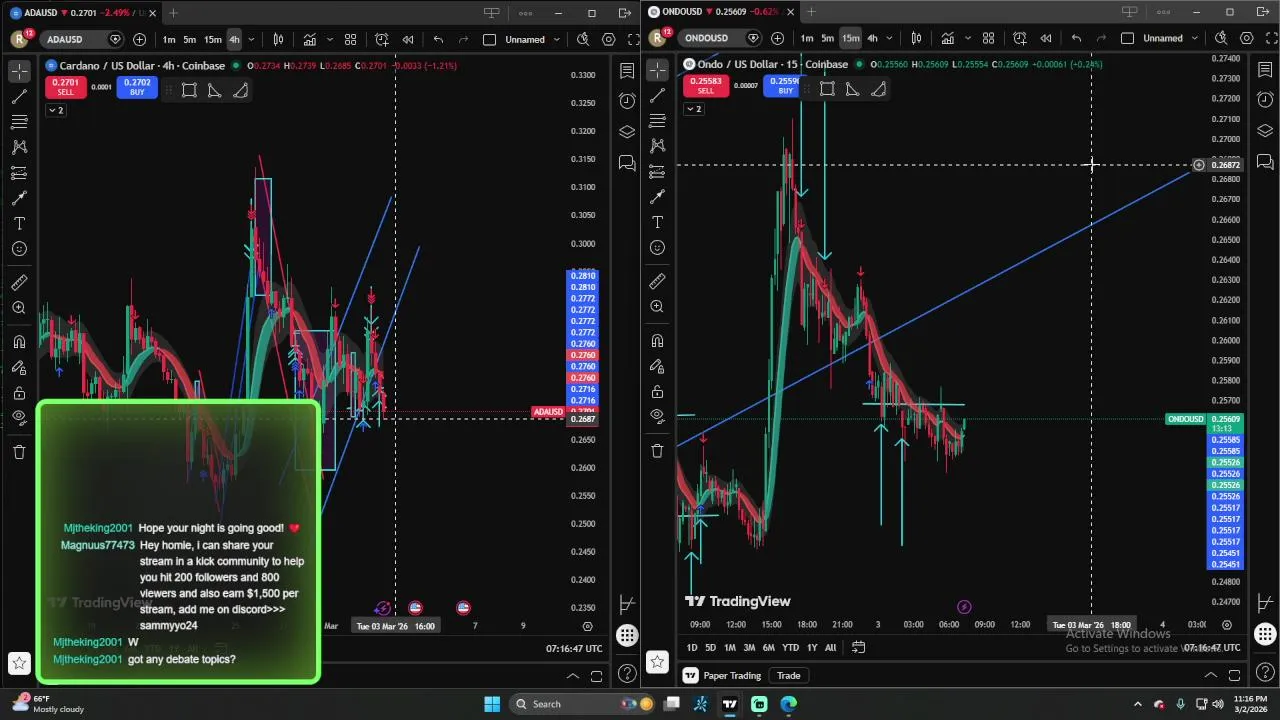Set the 1D date range in ONDOUSD
Screen dimensions: 1280x720
coord(691,647)
